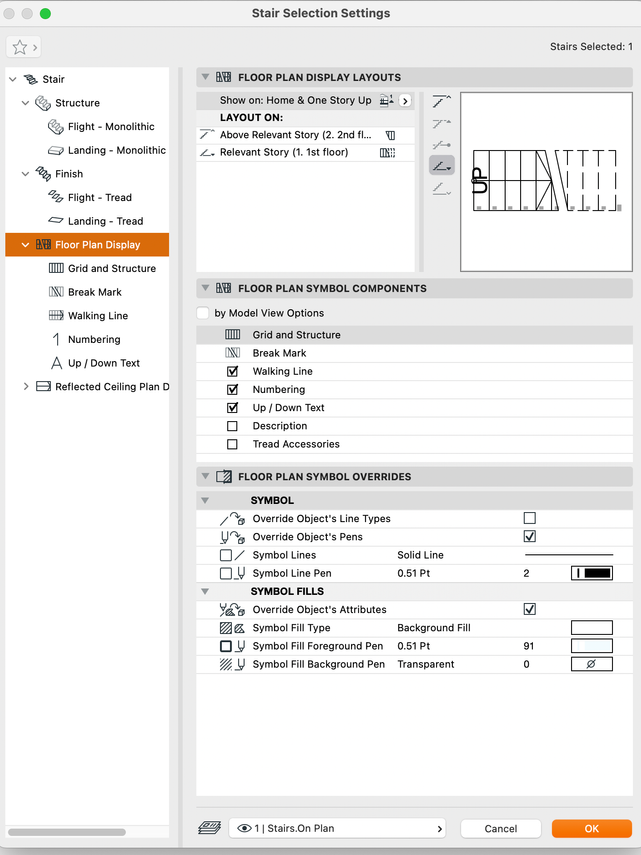Click the Up / Down Text tree icon
This screenshot has height=855, width=641.
tap(56, 363)
